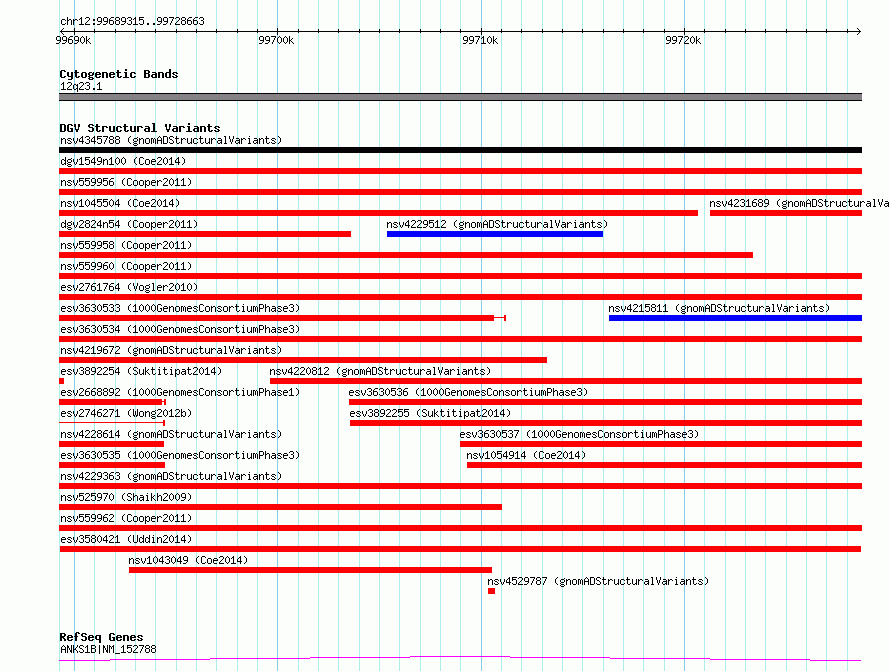Click the esv3630533 (1000GenomesConsortiumPhase3) label

(180, 308)
